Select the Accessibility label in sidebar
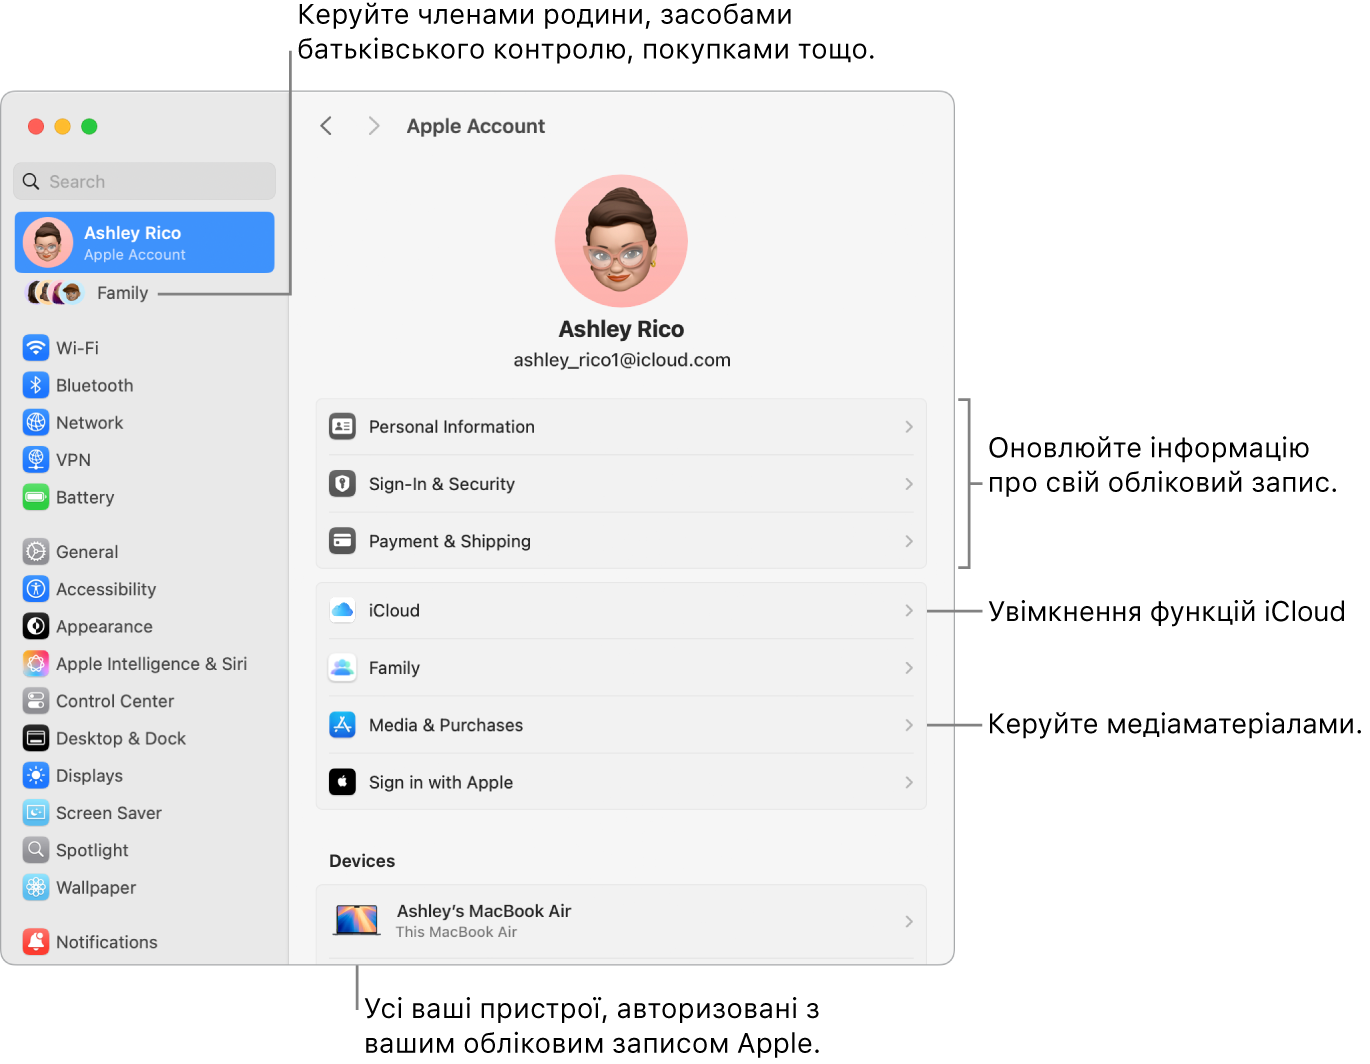The width and height of the screenshot is (1370, 1064). pos(106,589)
